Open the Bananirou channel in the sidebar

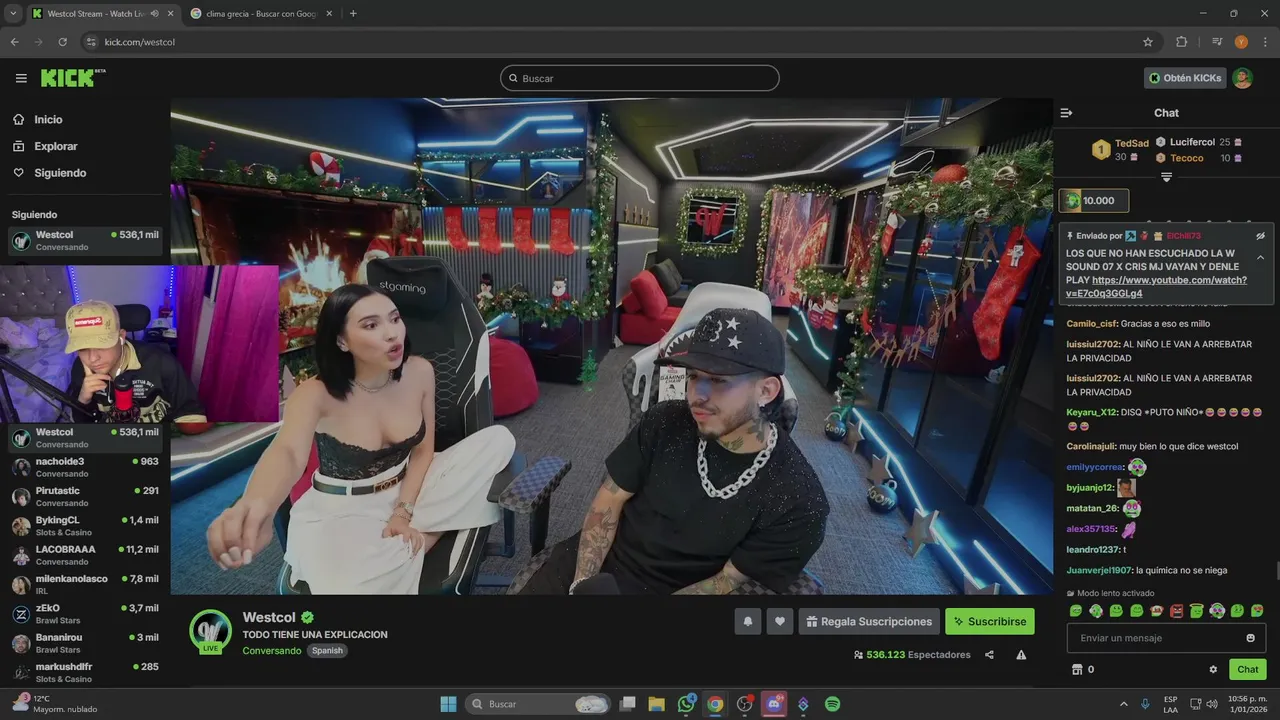click(85, 643)
